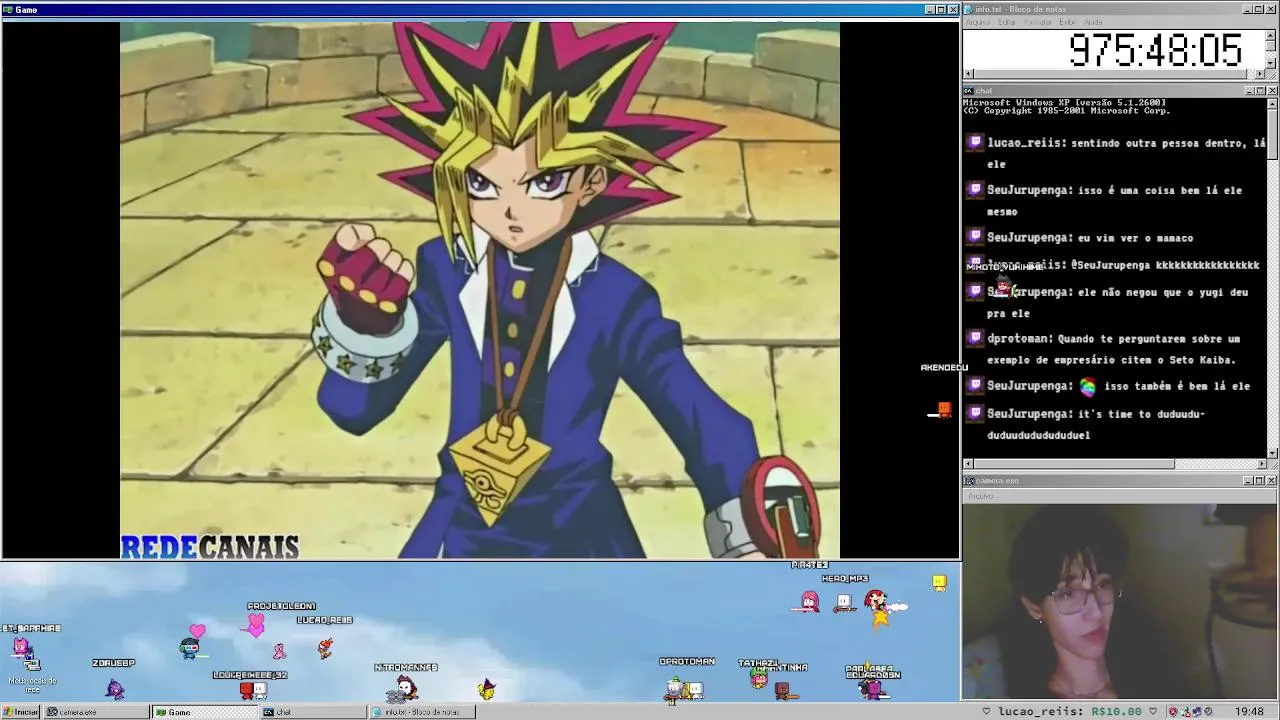Click the chat window command prompt icon

(969, 91)
